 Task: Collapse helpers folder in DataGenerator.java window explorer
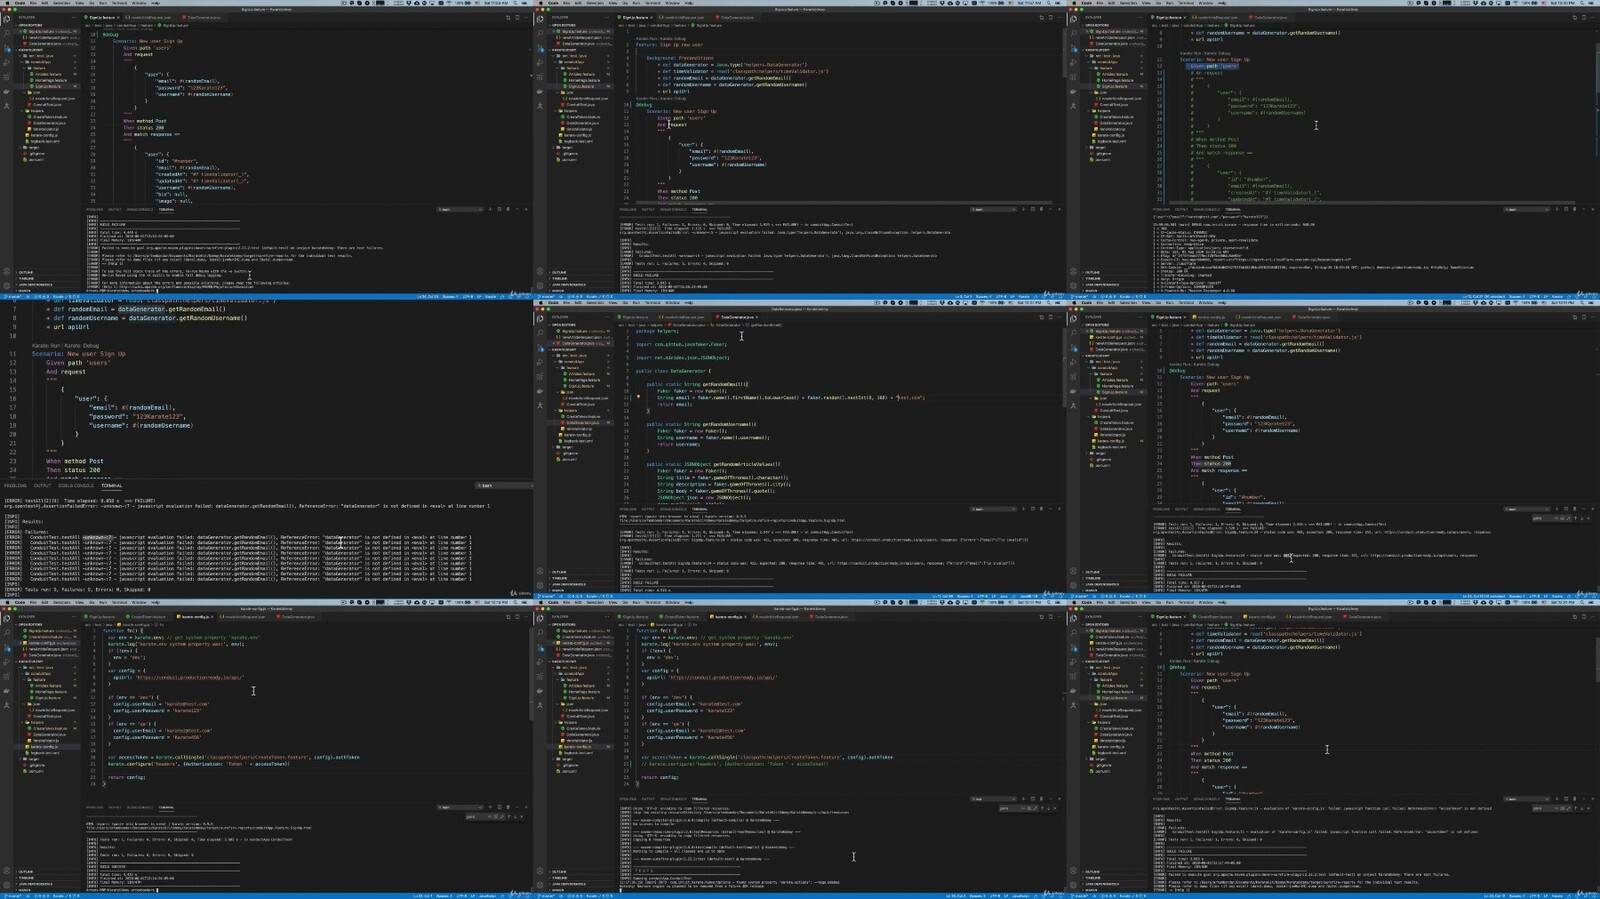pyautogui.click(x=569, y=410)
